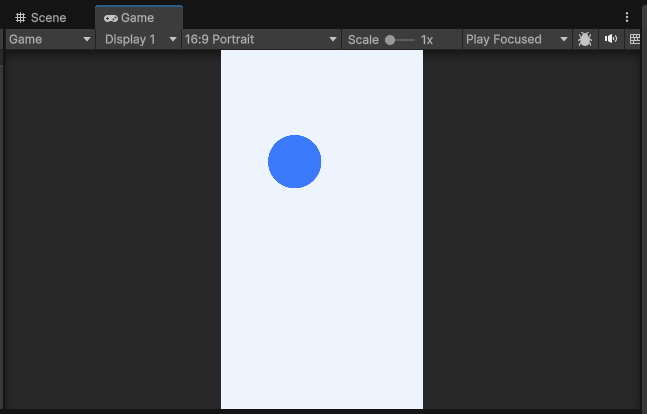Switch to the Scene tab
647x414 pixels.
[41, 18]
